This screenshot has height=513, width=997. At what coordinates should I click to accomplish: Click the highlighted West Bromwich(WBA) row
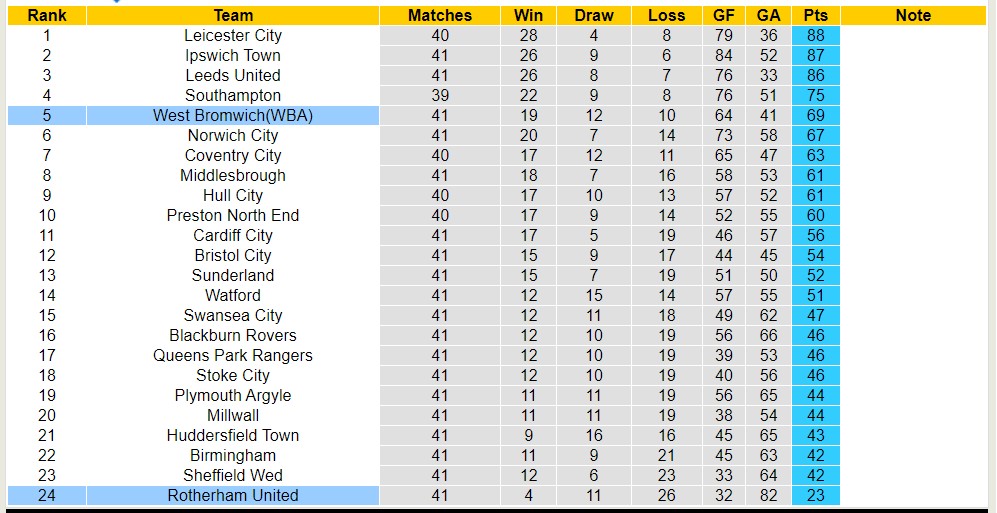tap(233, 115)
